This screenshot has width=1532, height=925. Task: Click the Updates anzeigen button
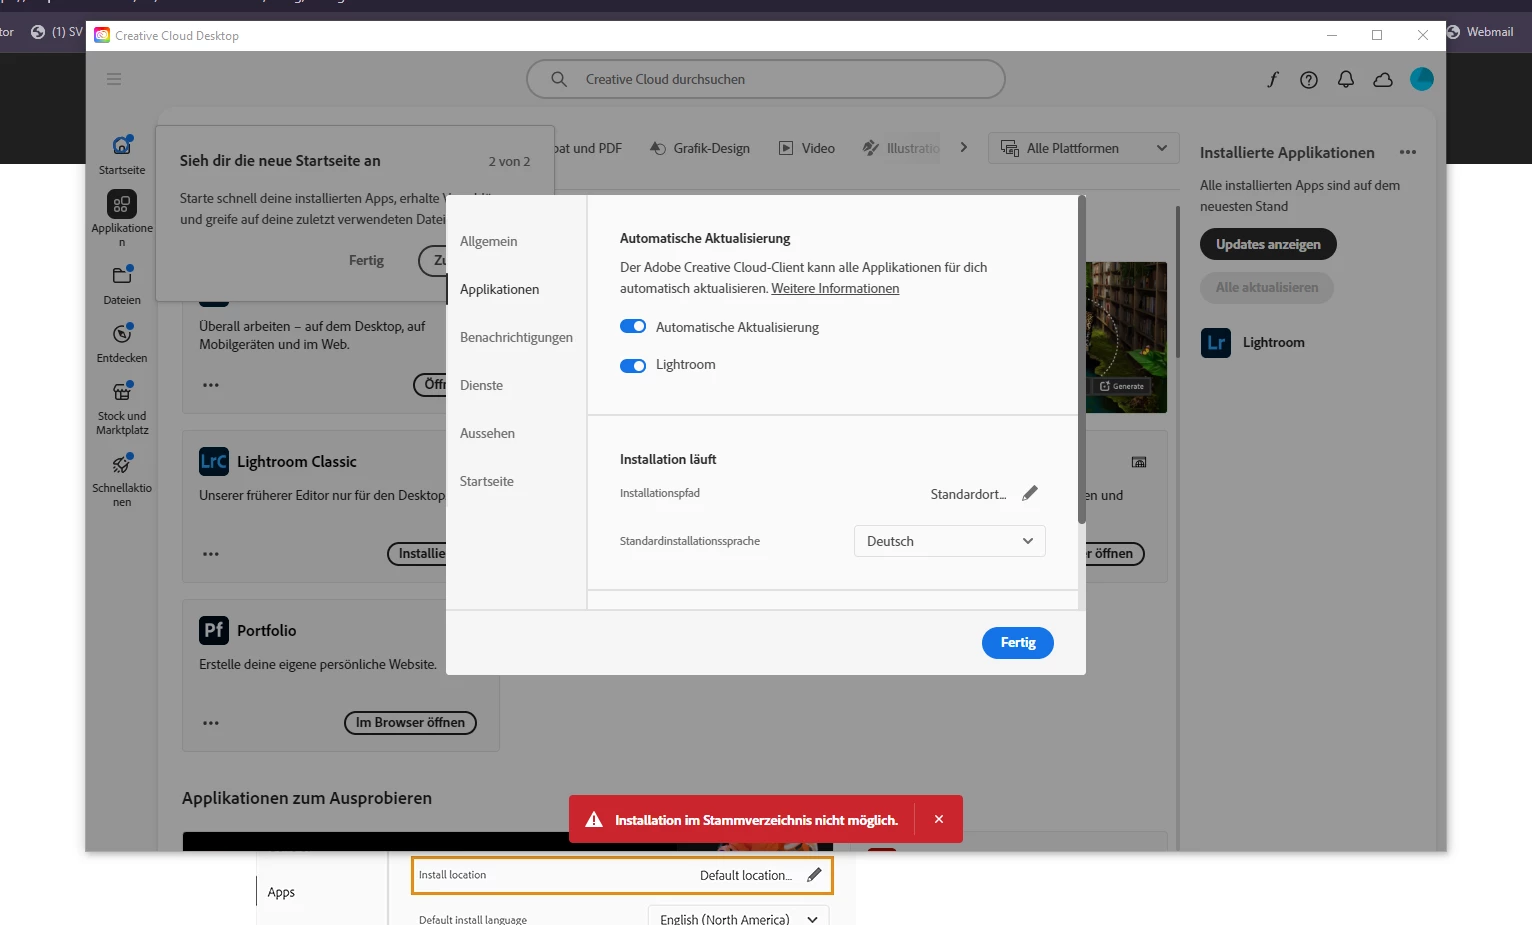[1268, 244]
